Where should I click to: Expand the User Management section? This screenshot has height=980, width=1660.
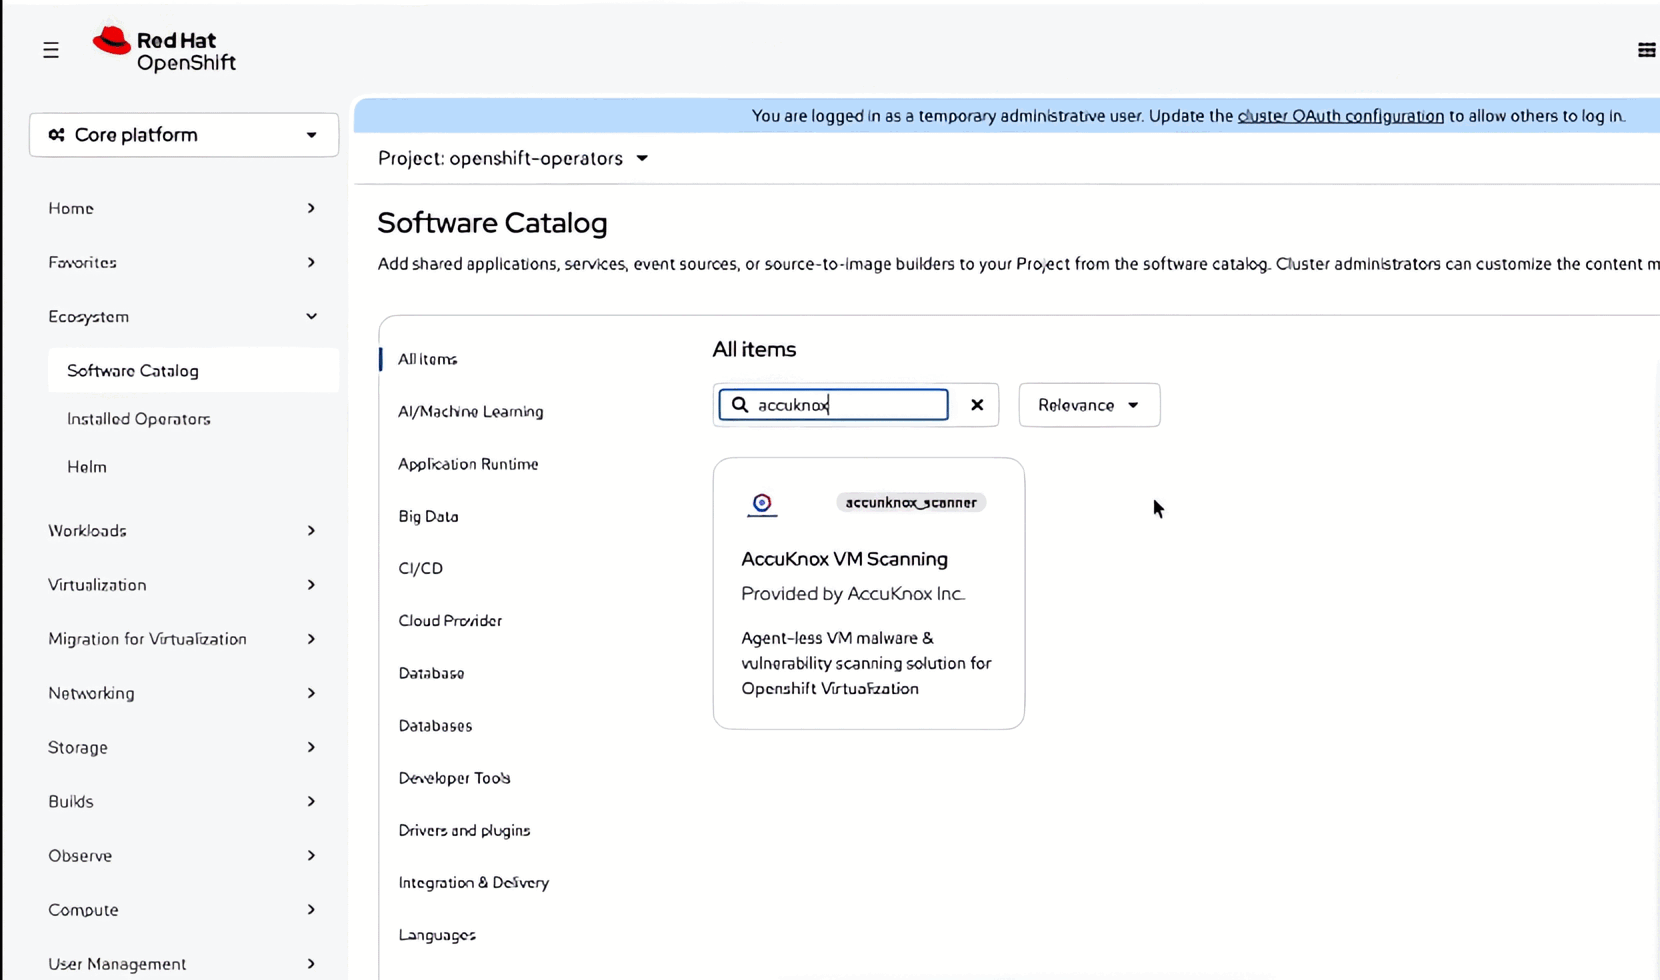pyautogui.click(x=183, y=963)
